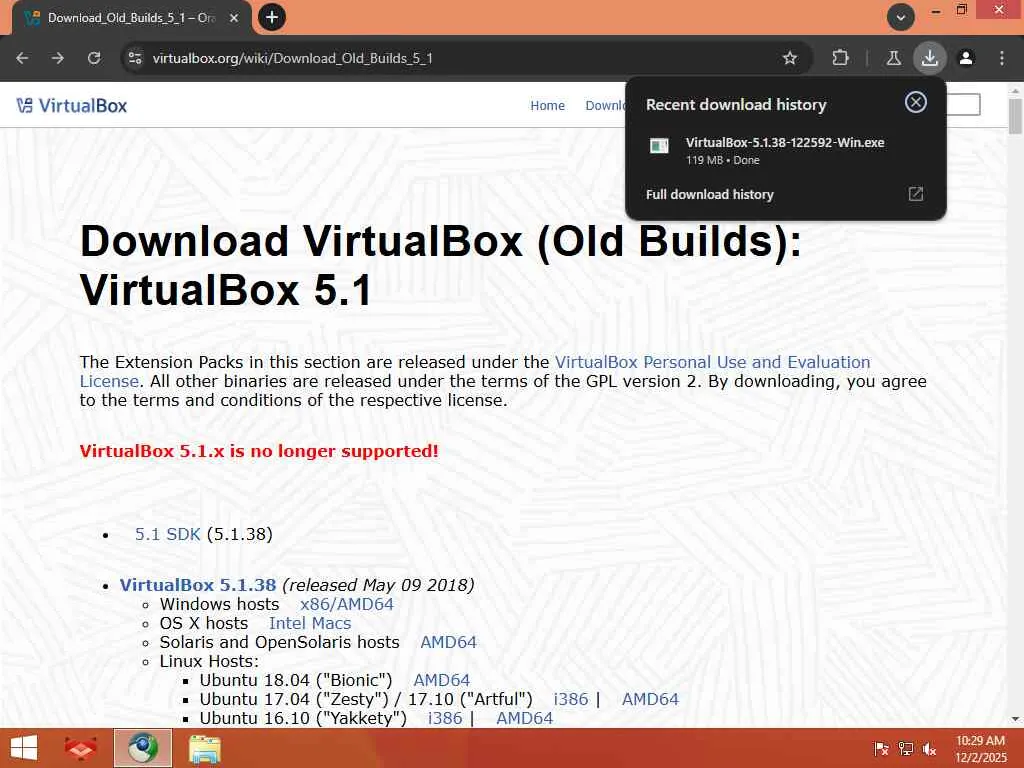Switch to Chrome in the taskbar
The width and height of the screenshot is (1024, 768).
point(143,748)
